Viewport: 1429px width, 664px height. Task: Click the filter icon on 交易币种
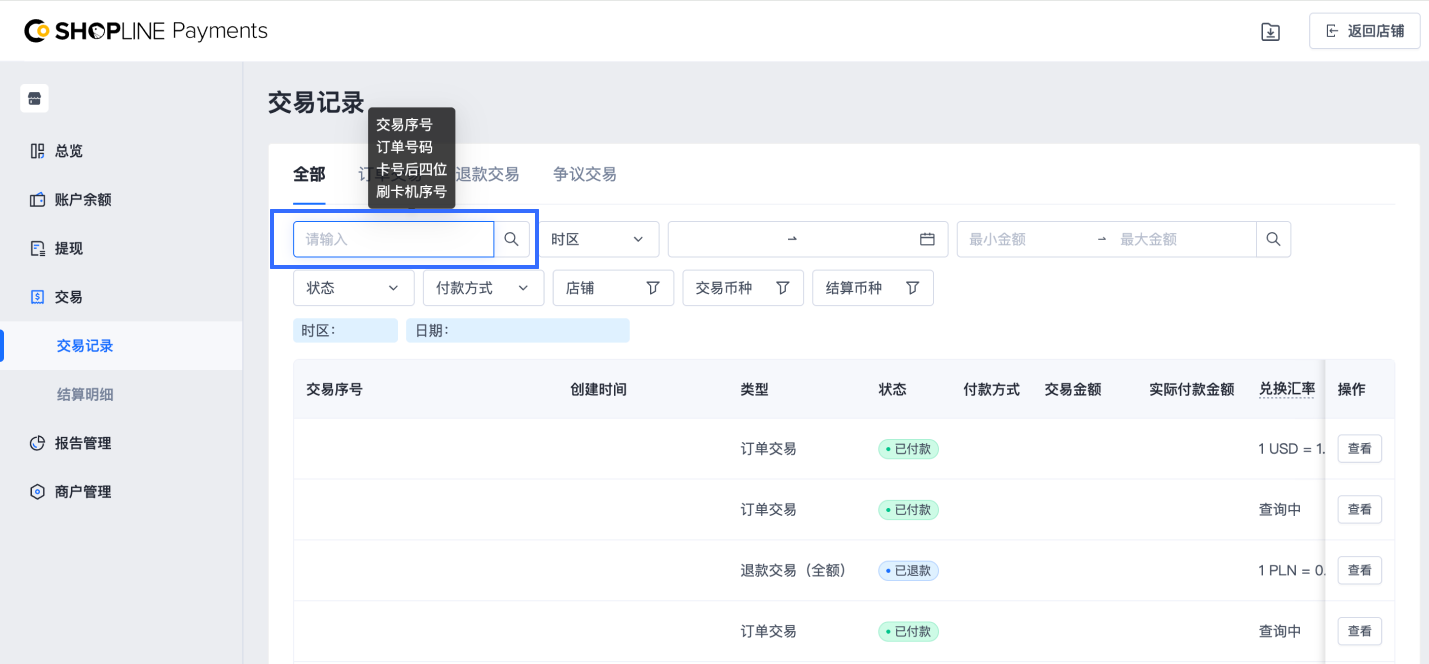[x=783, y=288]
